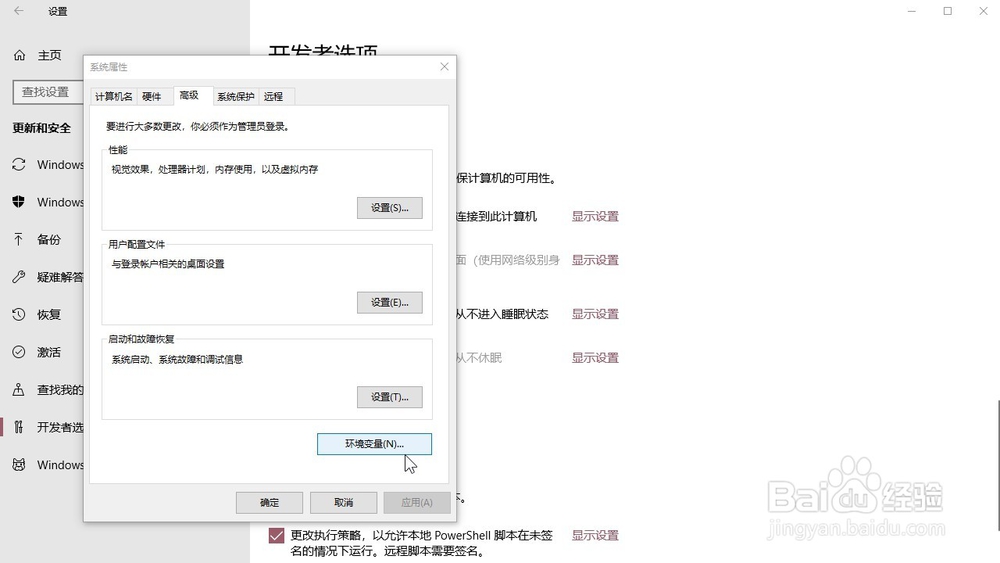Viewport: 1000px width, 563px height.
Task: Click the 性能 group label
Action: pos(118,150)
